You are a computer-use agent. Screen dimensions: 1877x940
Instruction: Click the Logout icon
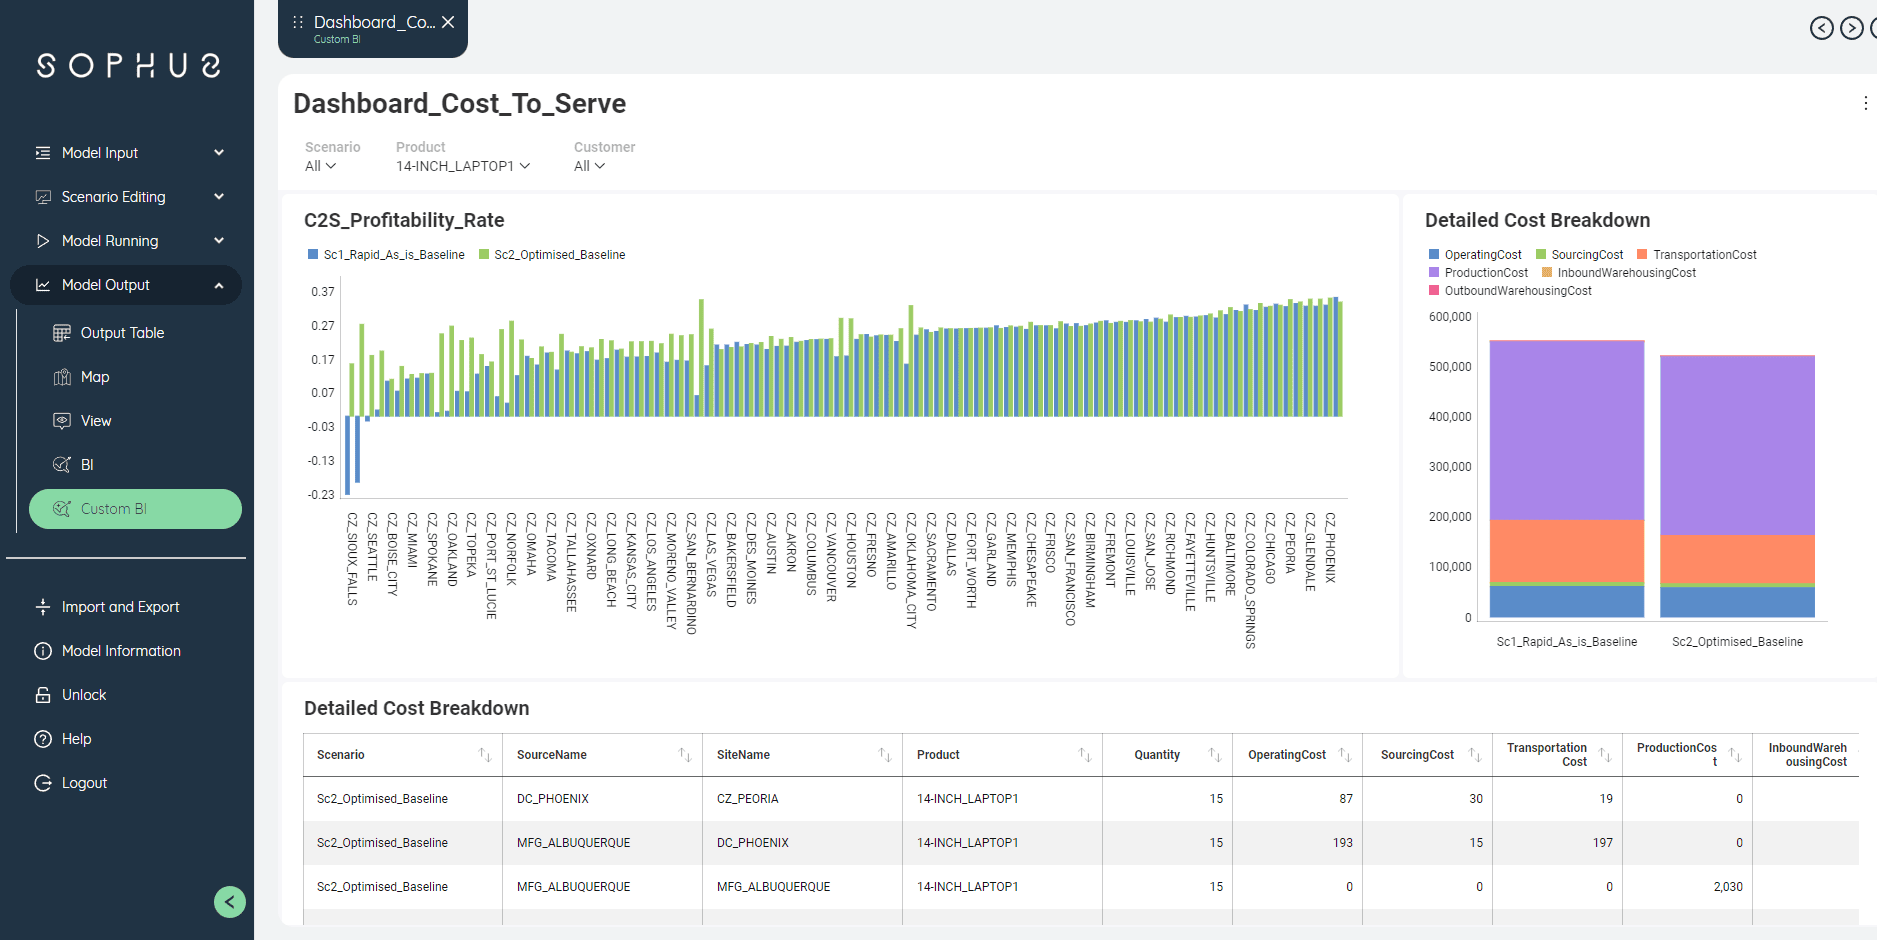click(43, 783)
